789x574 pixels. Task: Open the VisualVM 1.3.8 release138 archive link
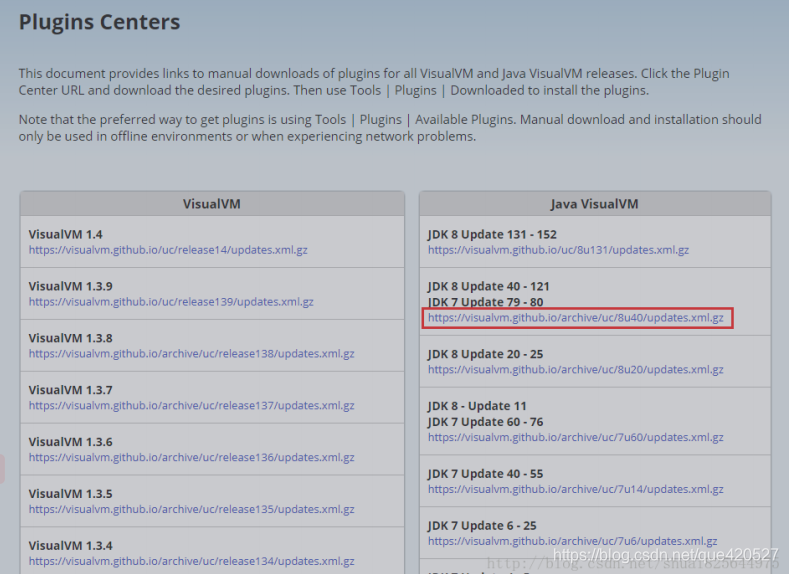coord(192,354)
